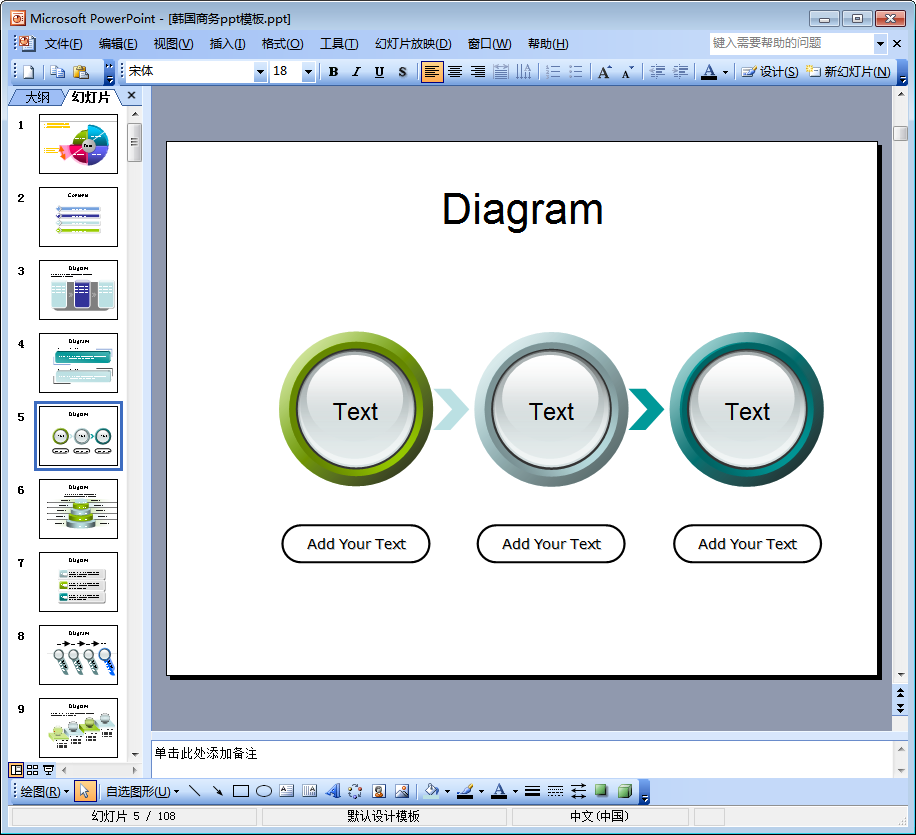916x835 pixels.
Task: Insert clip art
Action: tap(379, 791)
